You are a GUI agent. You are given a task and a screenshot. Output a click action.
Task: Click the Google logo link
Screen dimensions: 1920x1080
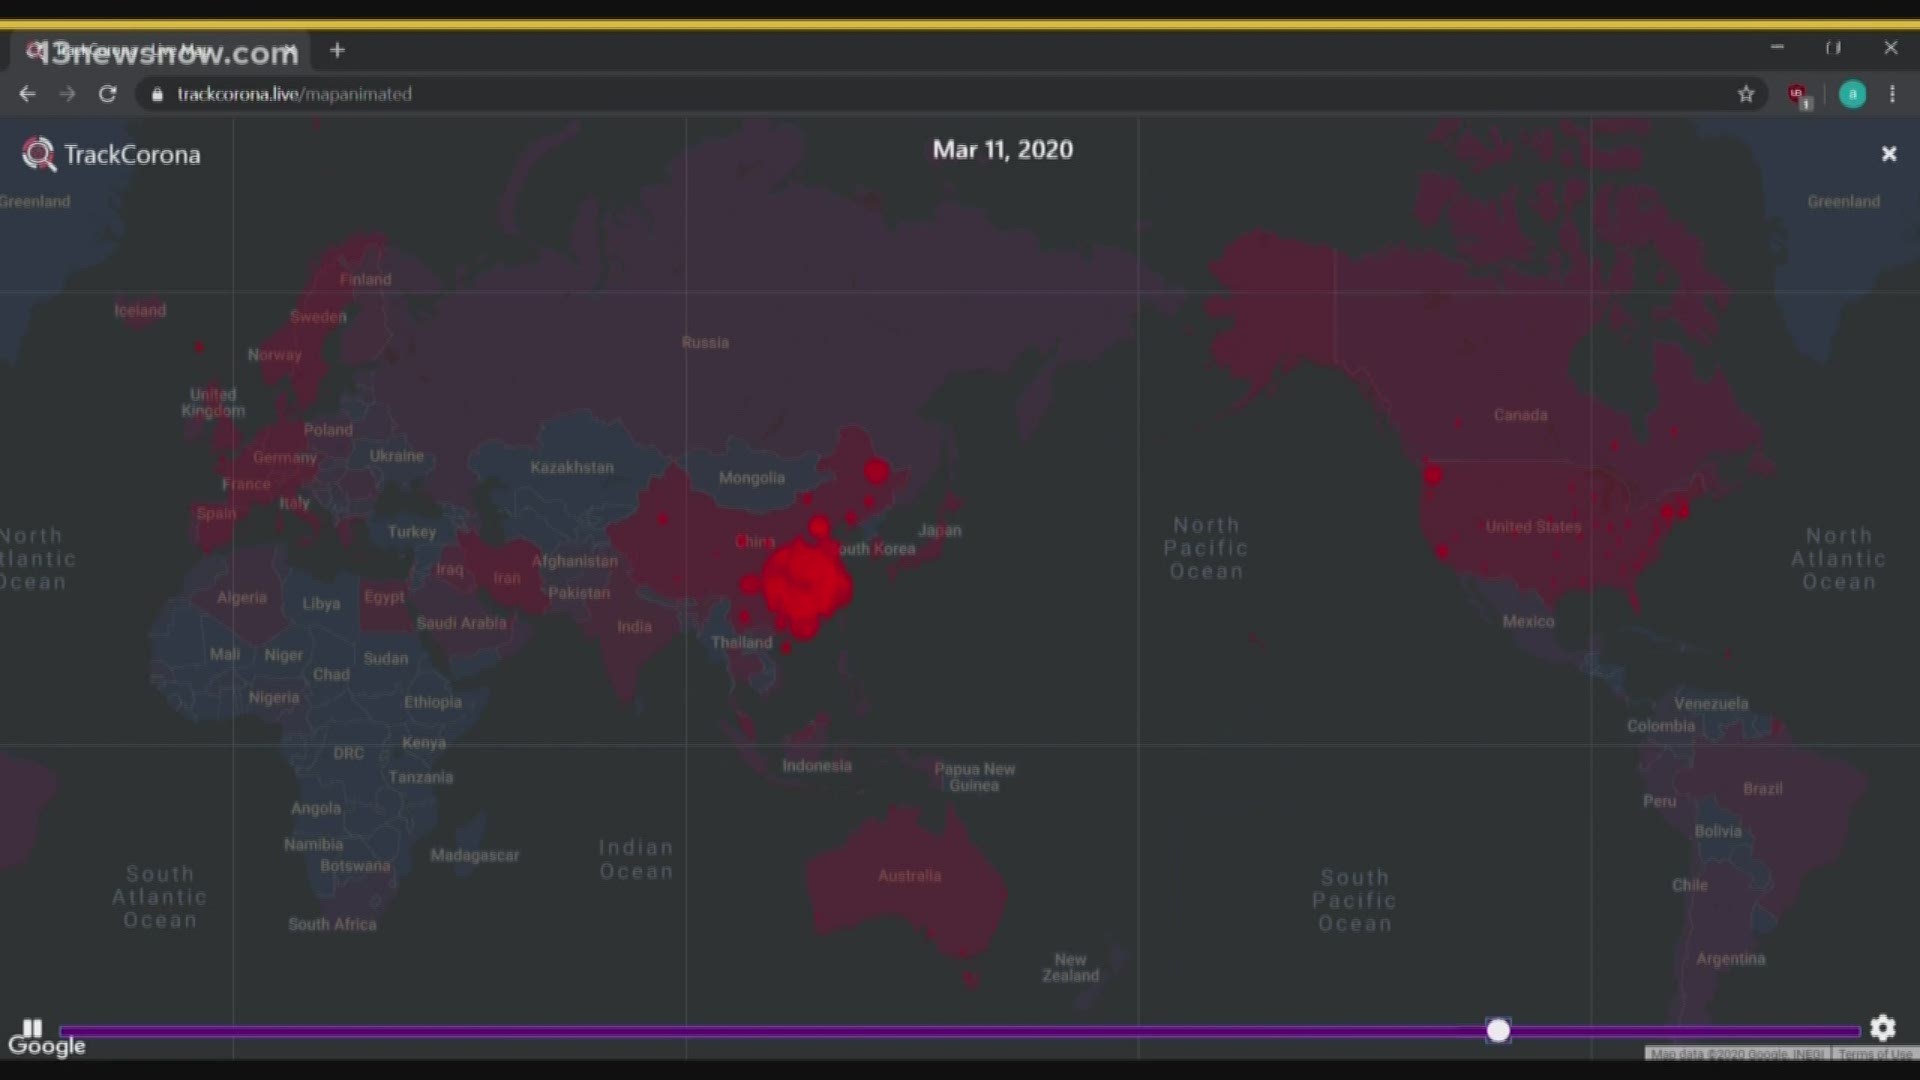pos(46,1046)
